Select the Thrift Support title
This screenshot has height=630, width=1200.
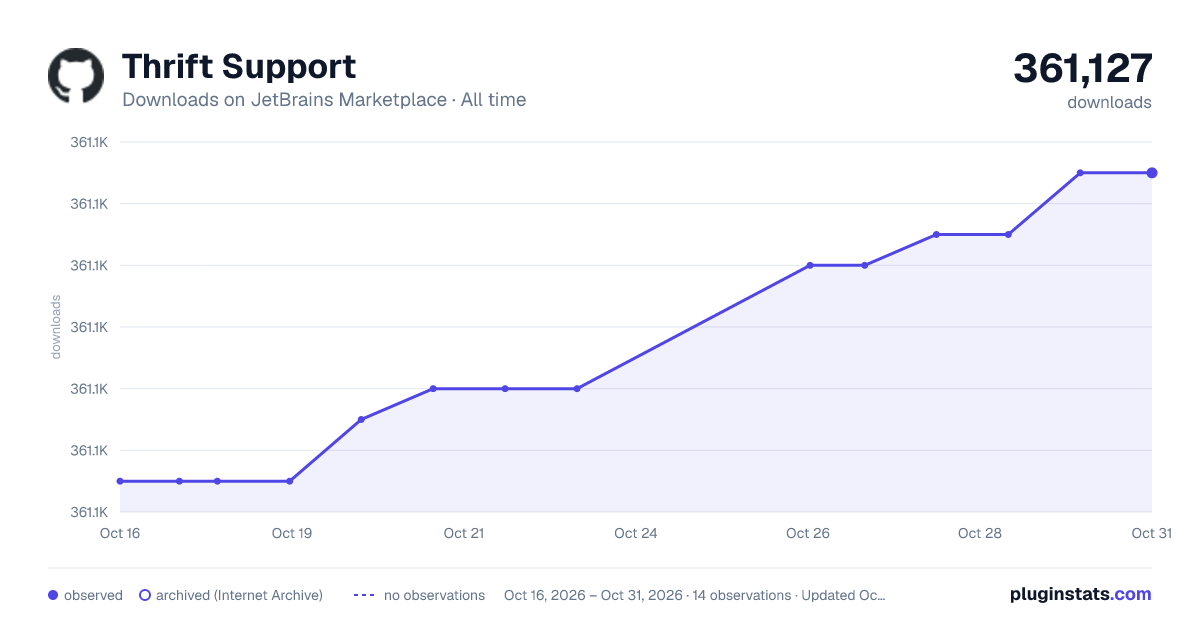239,67
